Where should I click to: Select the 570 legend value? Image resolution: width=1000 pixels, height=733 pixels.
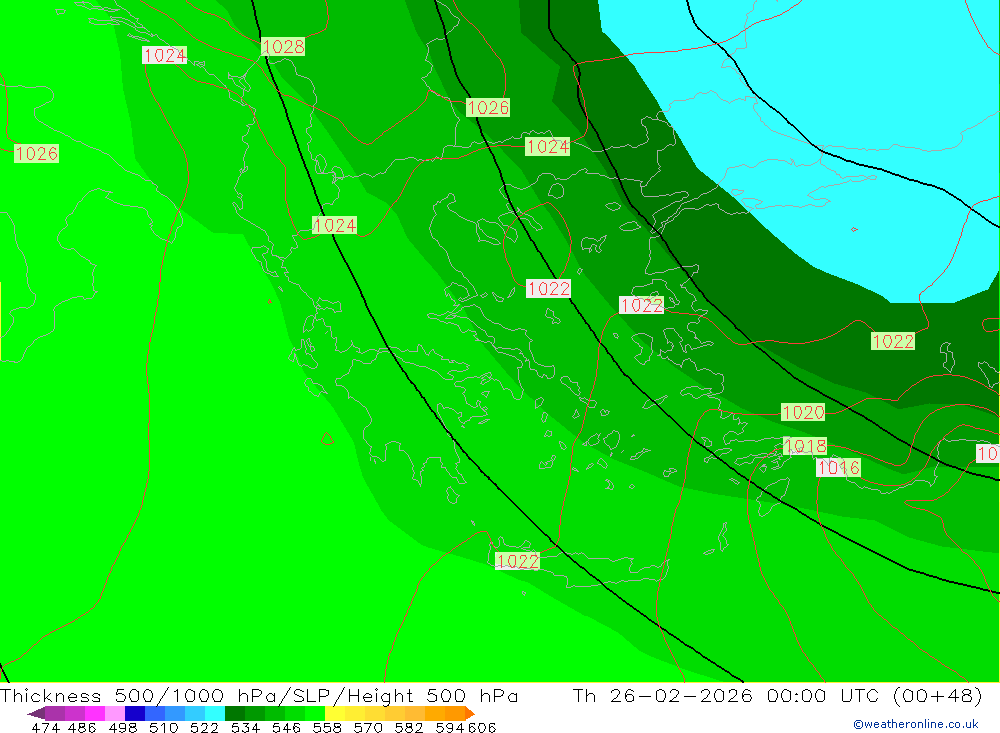tap(368, 728)
